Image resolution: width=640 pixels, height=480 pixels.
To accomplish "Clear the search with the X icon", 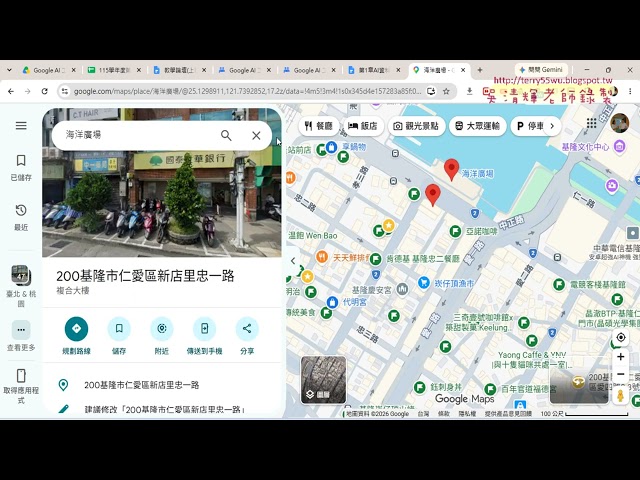I will click(256, 135).
